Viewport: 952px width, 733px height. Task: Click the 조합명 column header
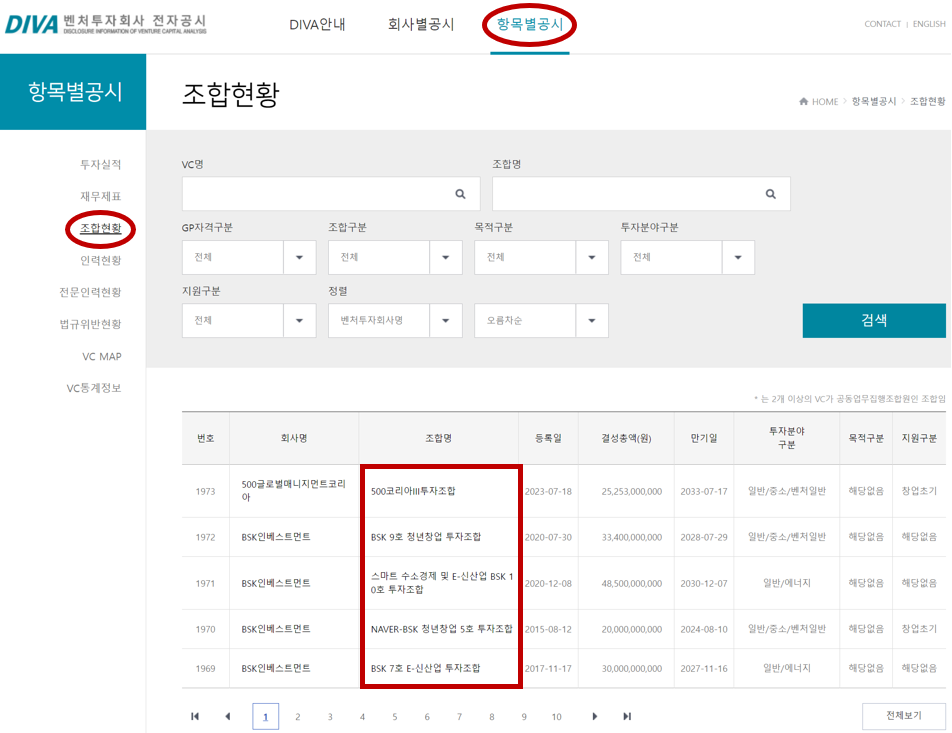pos(438,438)
